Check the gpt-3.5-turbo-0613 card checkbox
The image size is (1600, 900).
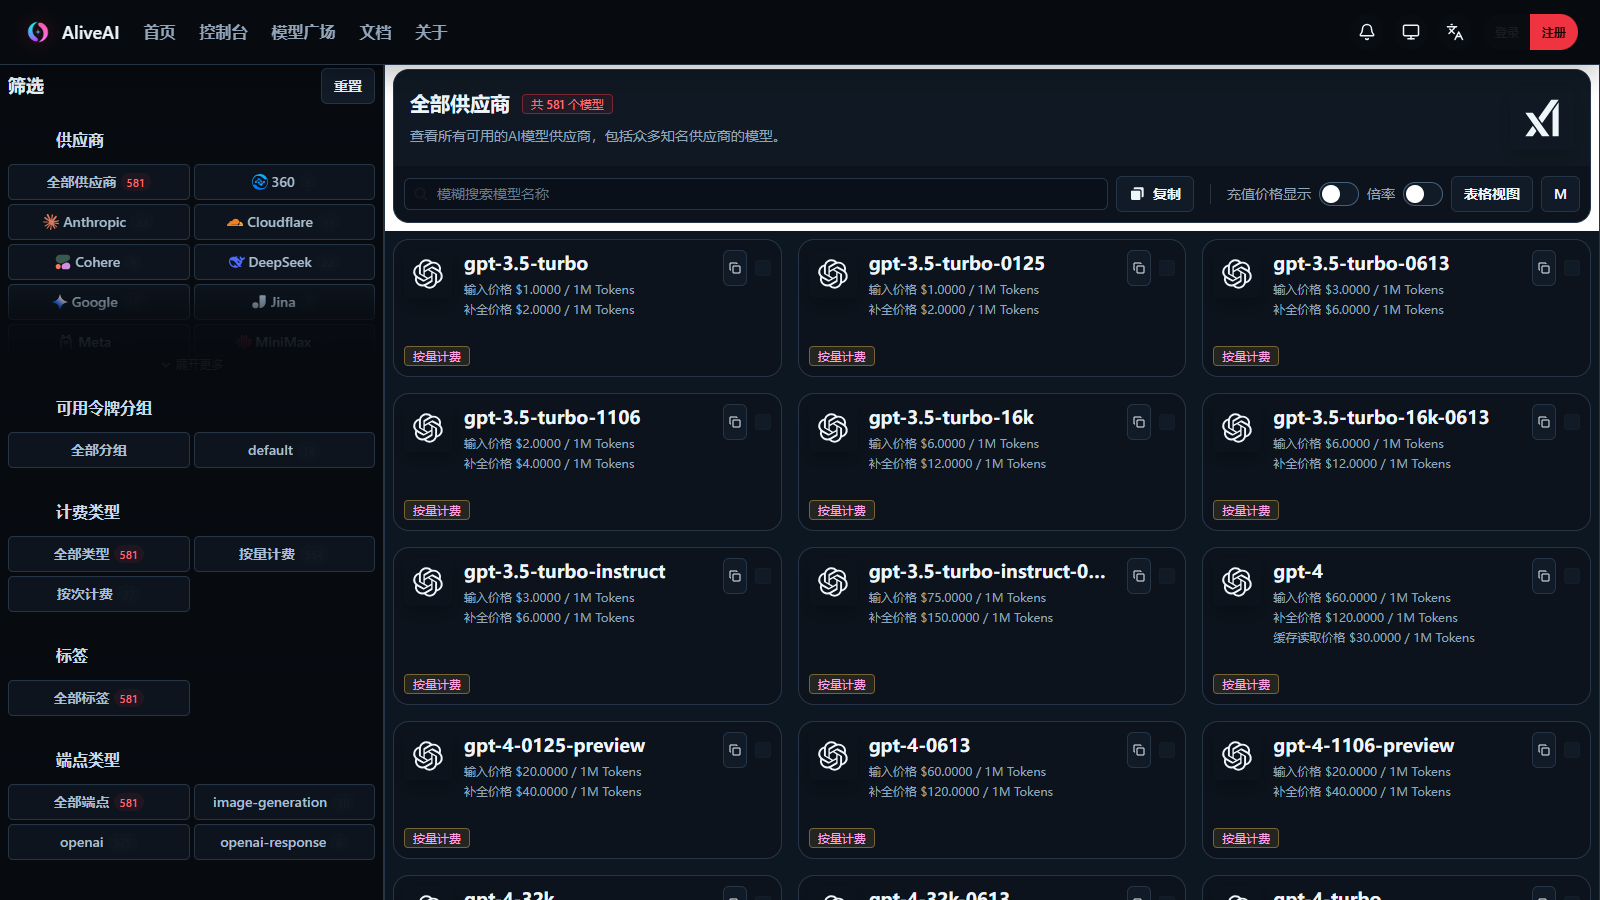(x=1572, y=268)
